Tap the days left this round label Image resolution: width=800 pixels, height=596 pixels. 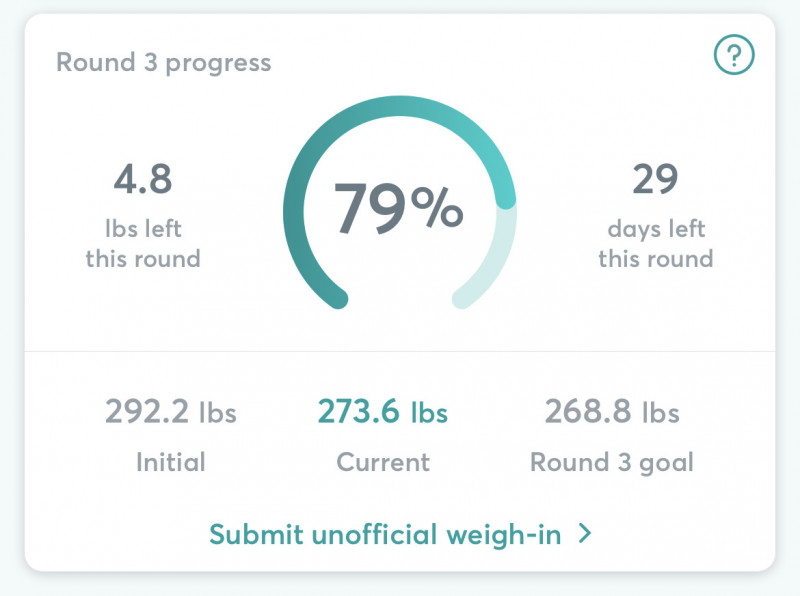pos(656,244)
